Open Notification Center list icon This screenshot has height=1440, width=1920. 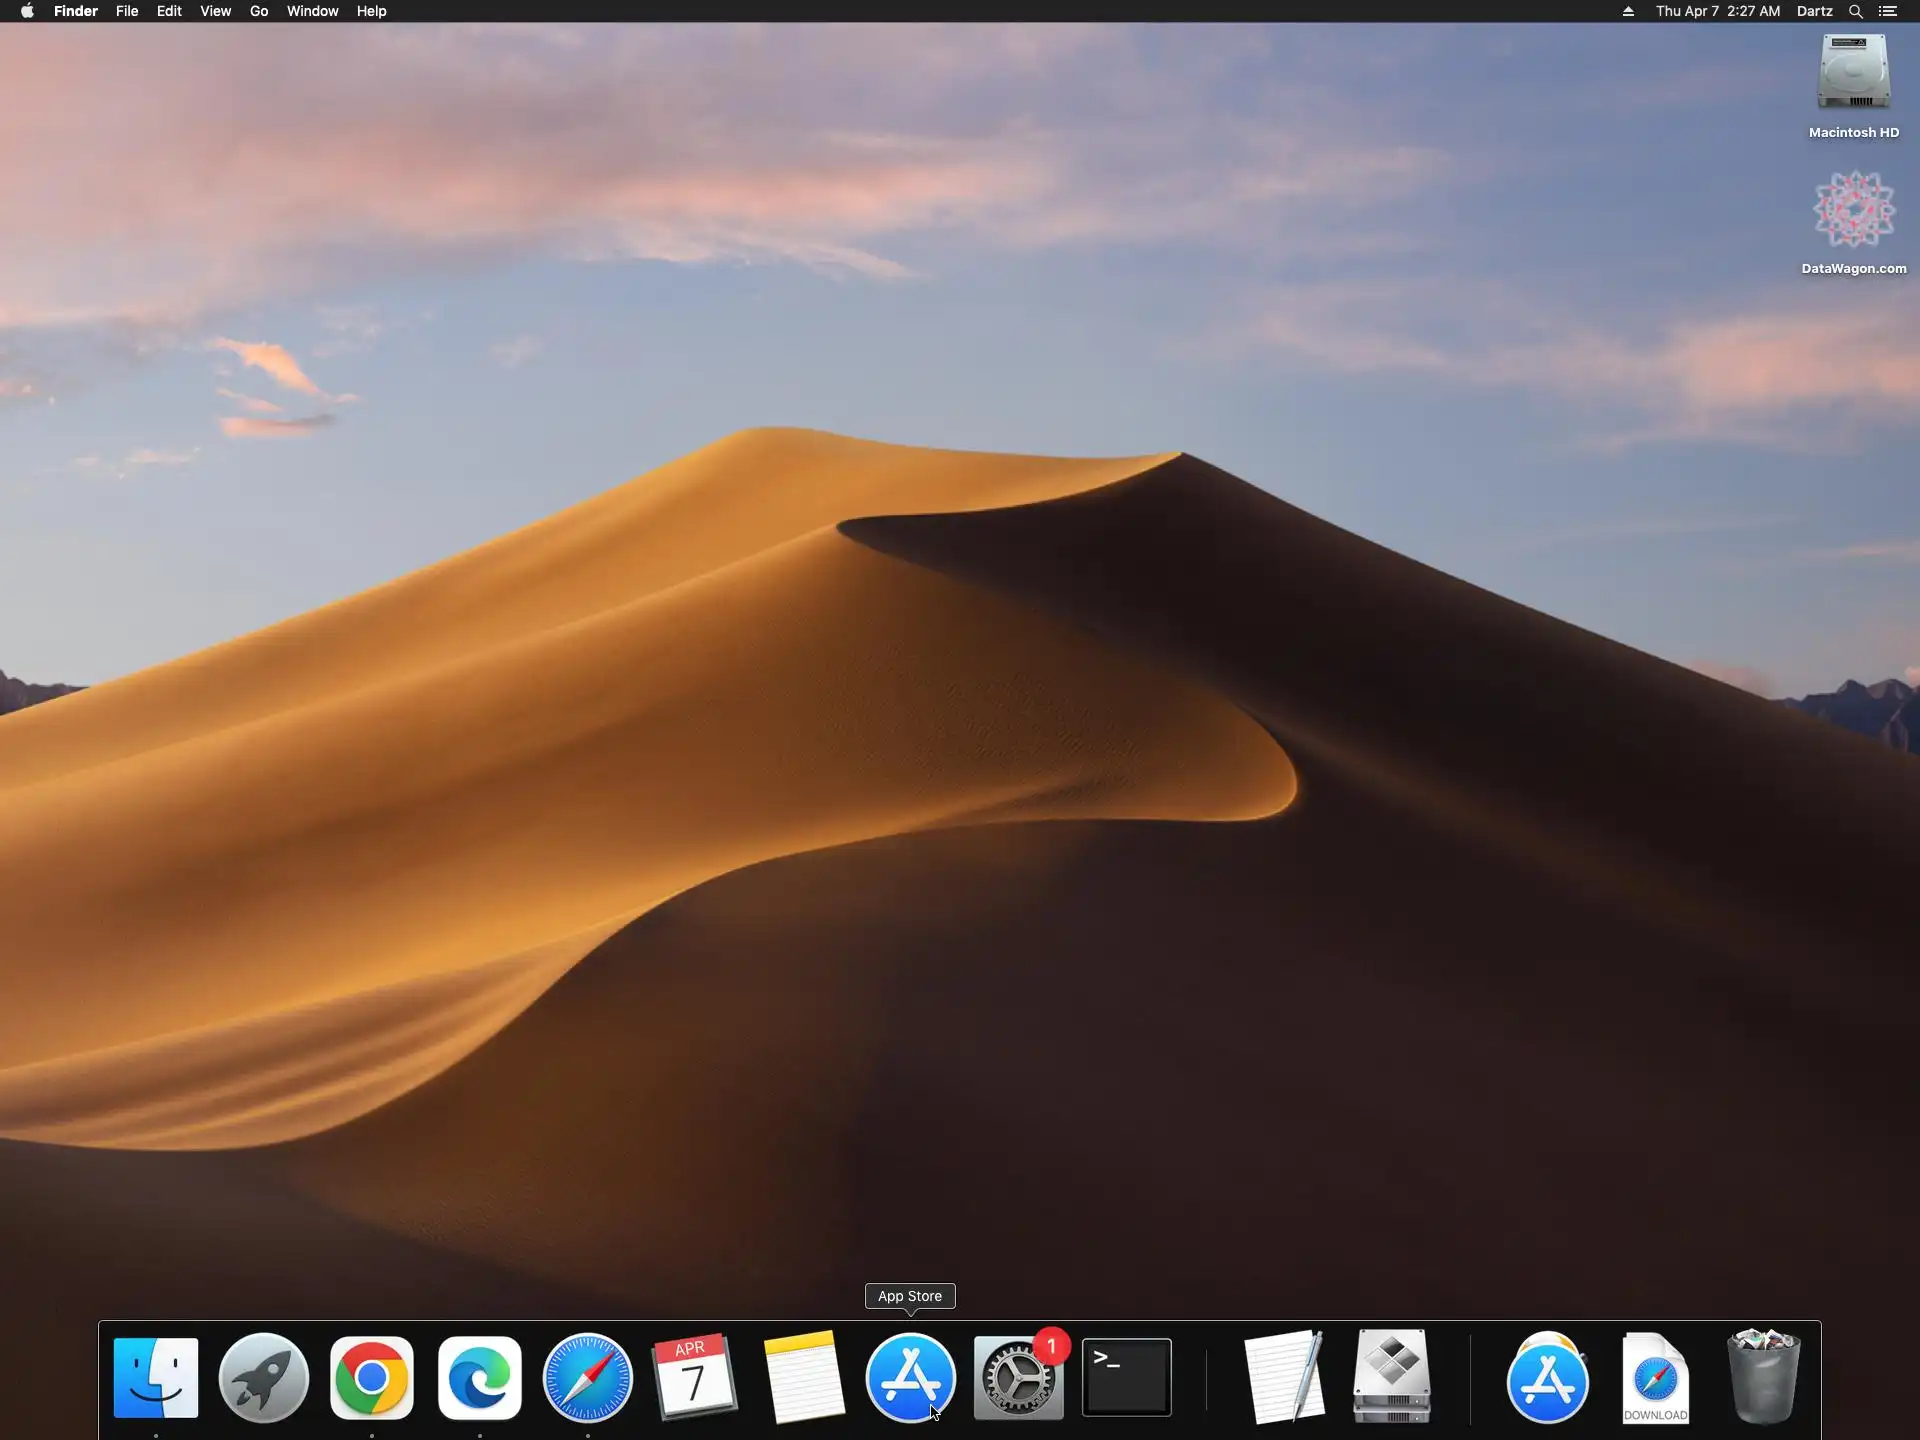tap(1888, 11)
